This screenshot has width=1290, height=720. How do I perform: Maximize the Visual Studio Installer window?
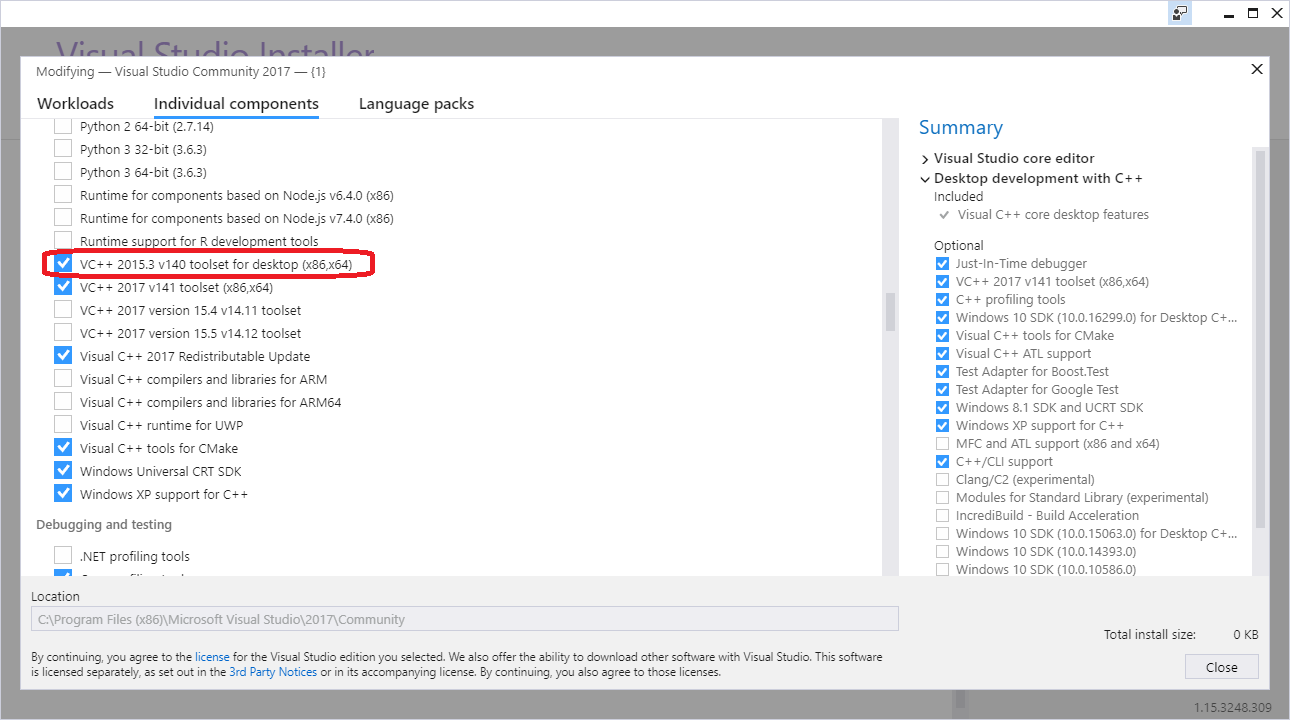pyautogui.click(x=1252, y=13)
